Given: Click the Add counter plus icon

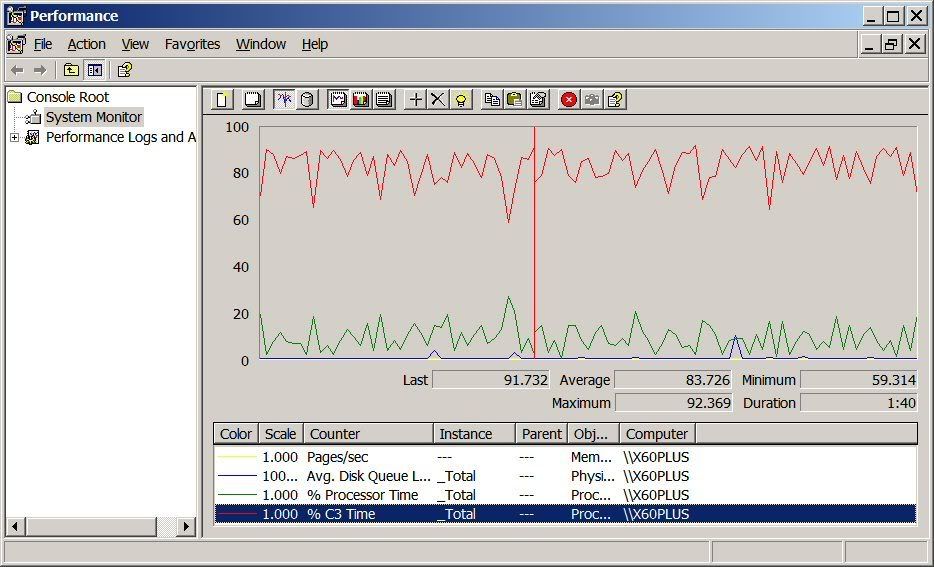Looking at the screenshot, I should point(416,99).
